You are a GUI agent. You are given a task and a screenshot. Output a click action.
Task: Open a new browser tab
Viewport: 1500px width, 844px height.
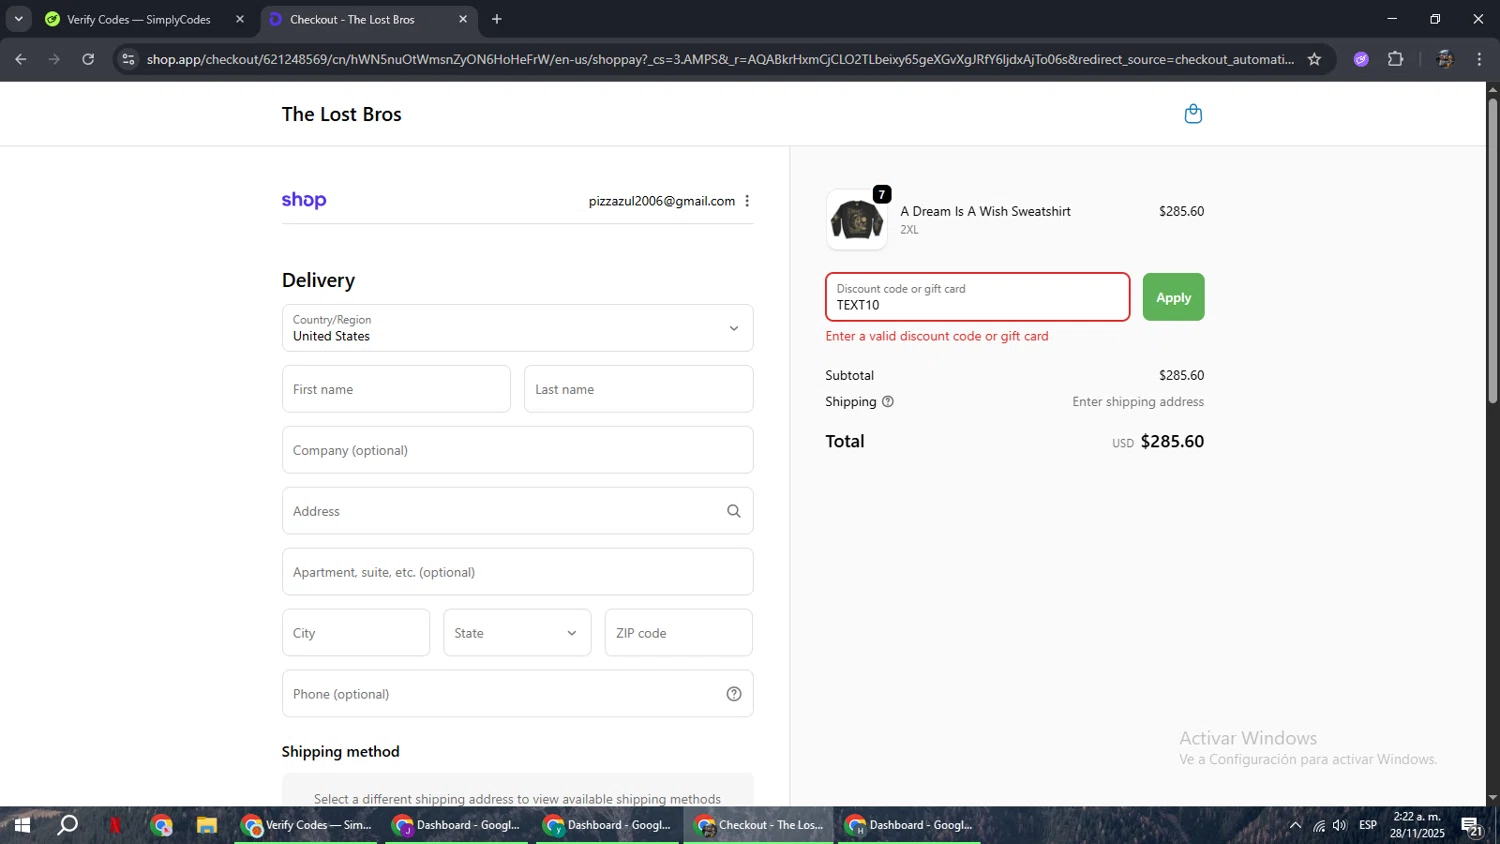point(497,19)
